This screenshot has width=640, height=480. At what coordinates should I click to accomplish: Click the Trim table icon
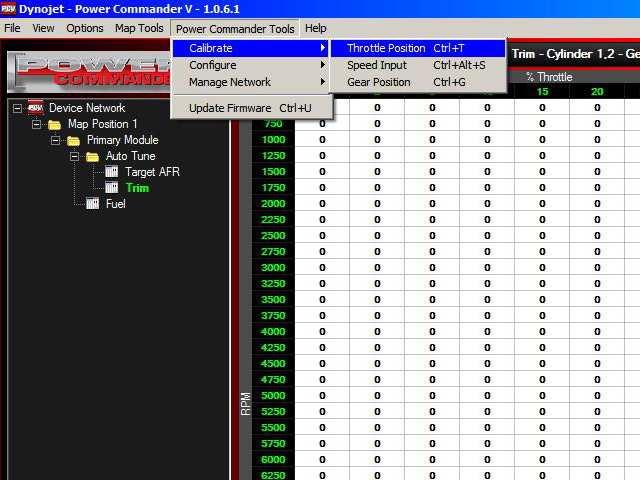111,188
